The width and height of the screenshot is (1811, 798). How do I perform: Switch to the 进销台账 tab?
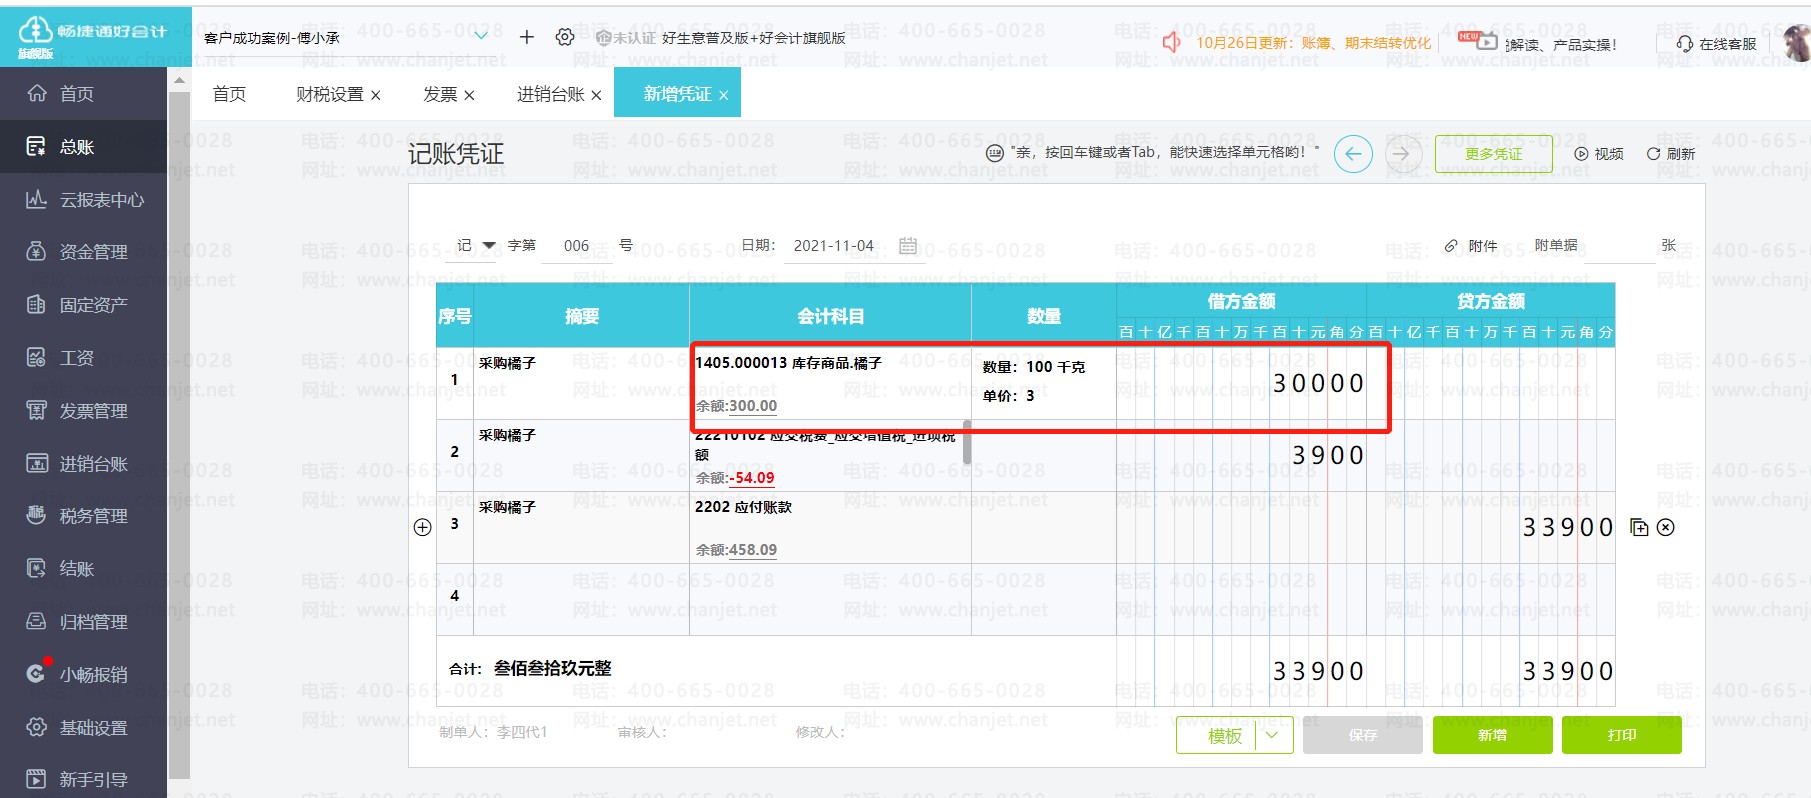pyautogui.click(x=550, y=94)
